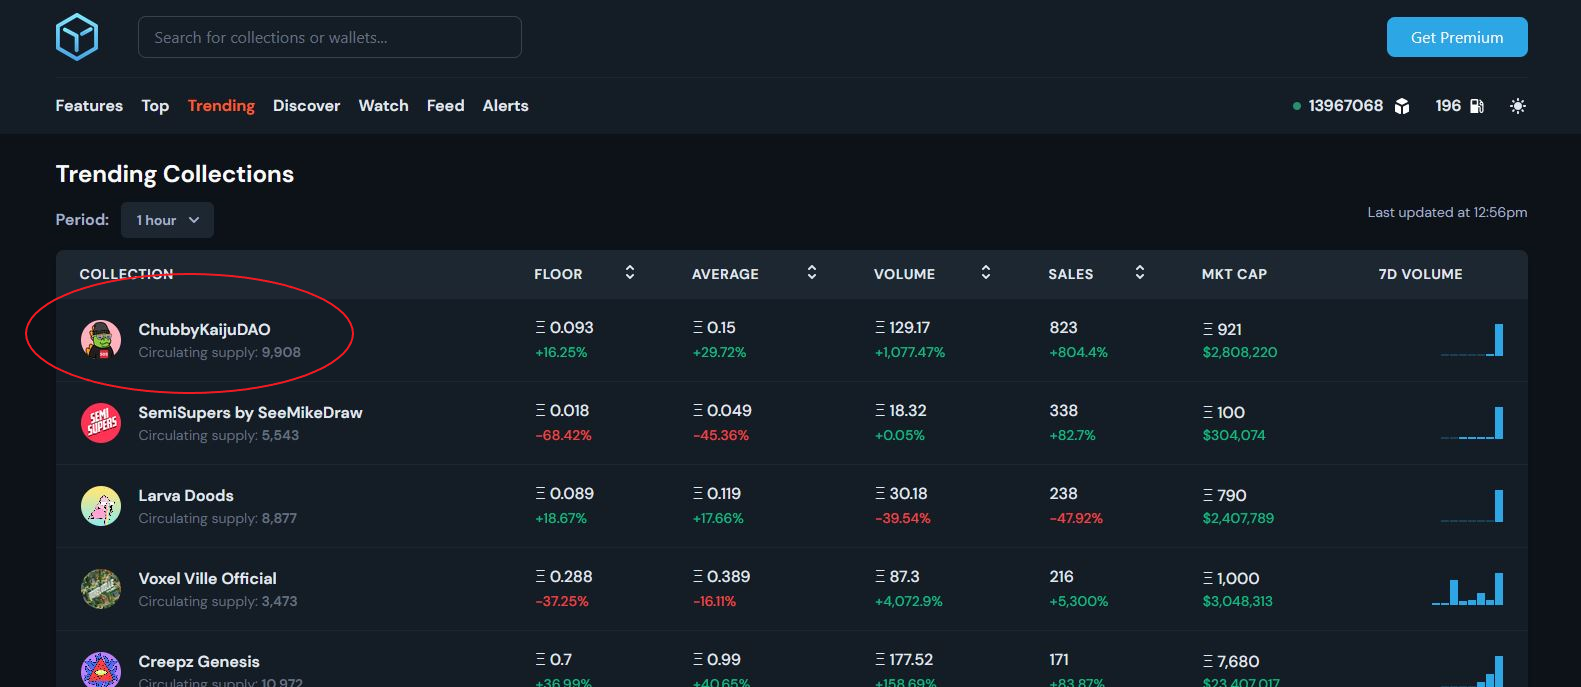The height and width of the screenshot is (687, 1581).
Task: Click Larva Doods average 0.119
Action: click(717, 493)
